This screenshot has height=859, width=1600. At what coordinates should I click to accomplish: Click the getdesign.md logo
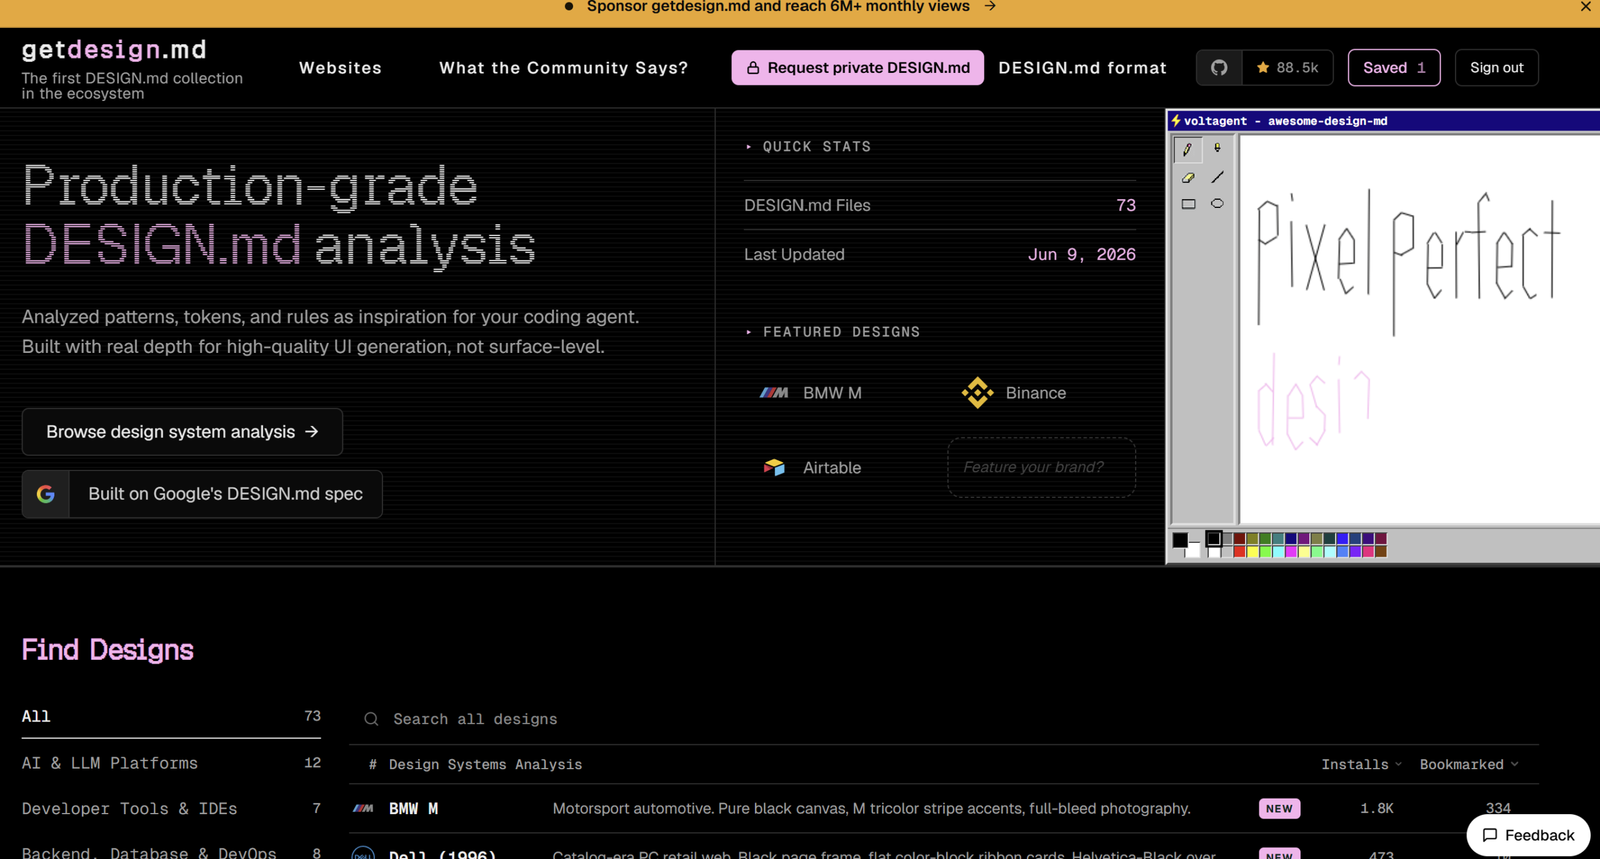[114, 49]
